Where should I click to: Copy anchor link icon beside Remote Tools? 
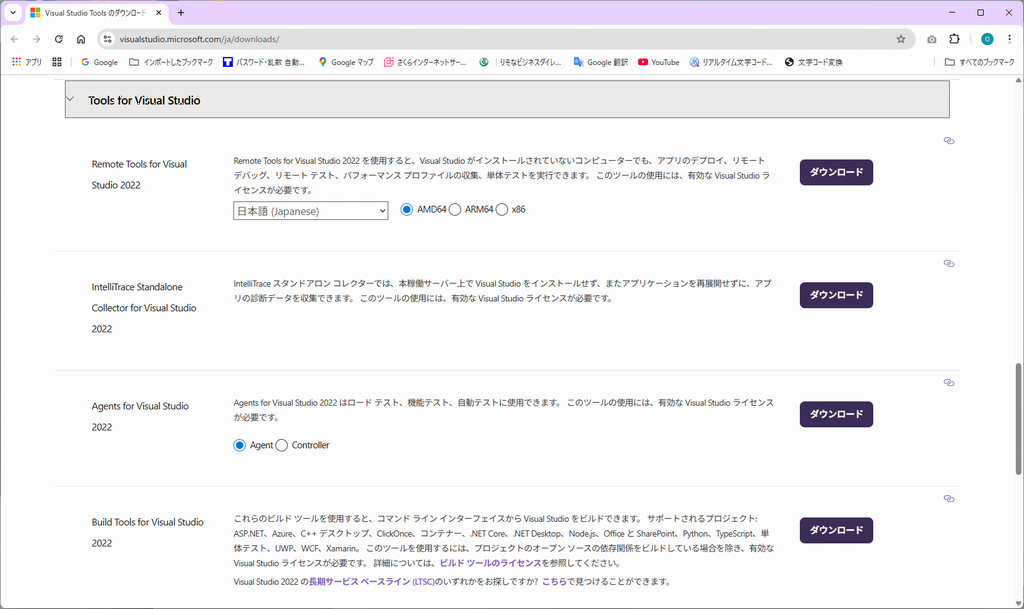pos(949,141)
